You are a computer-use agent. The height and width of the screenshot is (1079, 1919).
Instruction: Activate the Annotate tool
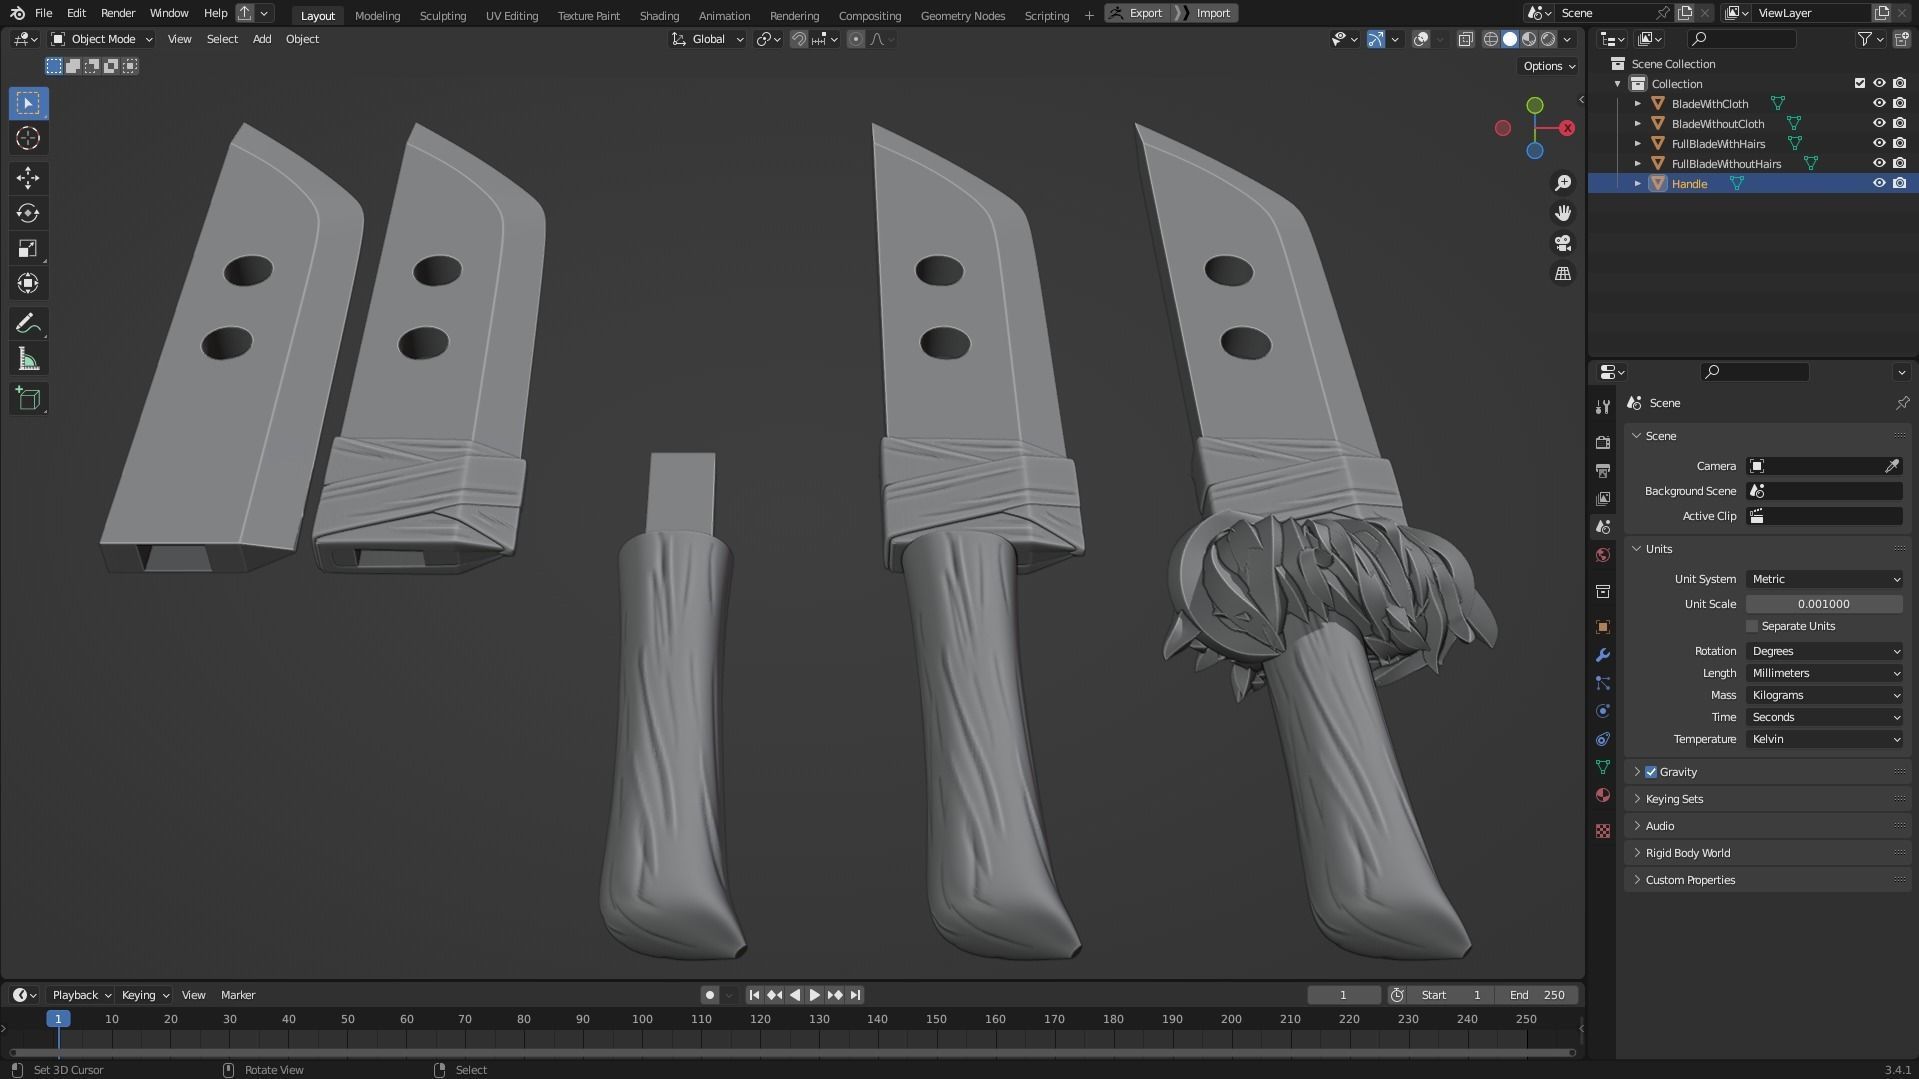27,323
